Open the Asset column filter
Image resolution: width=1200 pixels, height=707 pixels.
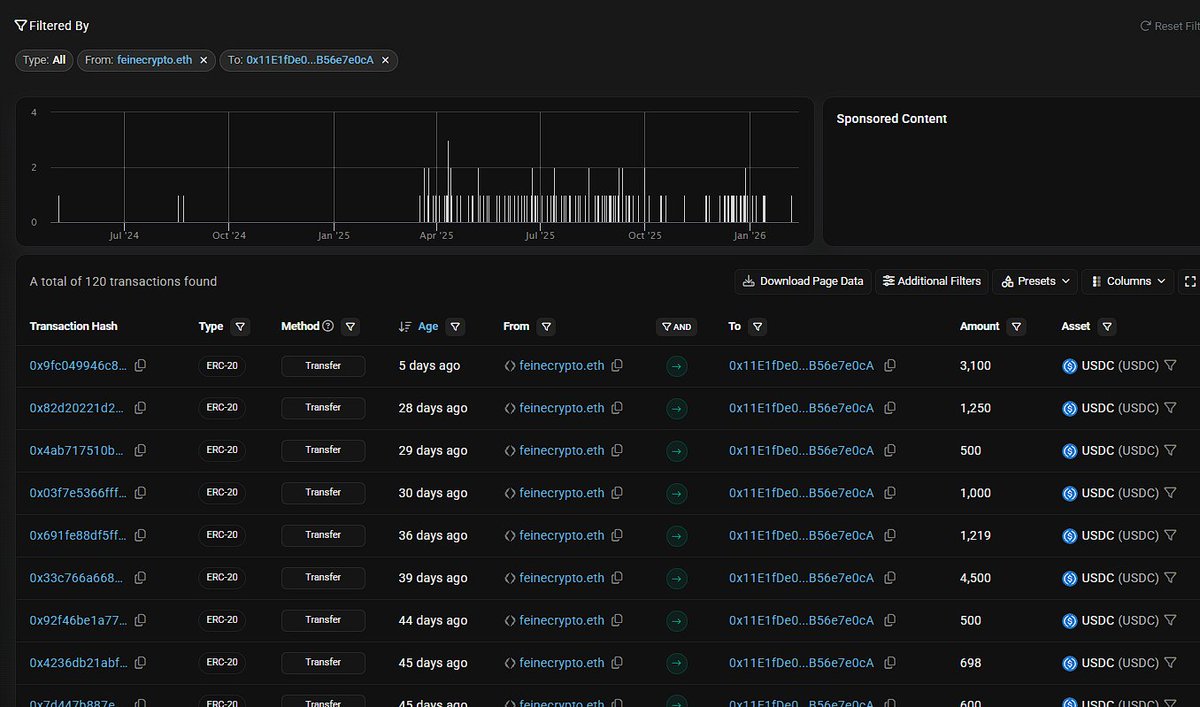coord(1107,326)
